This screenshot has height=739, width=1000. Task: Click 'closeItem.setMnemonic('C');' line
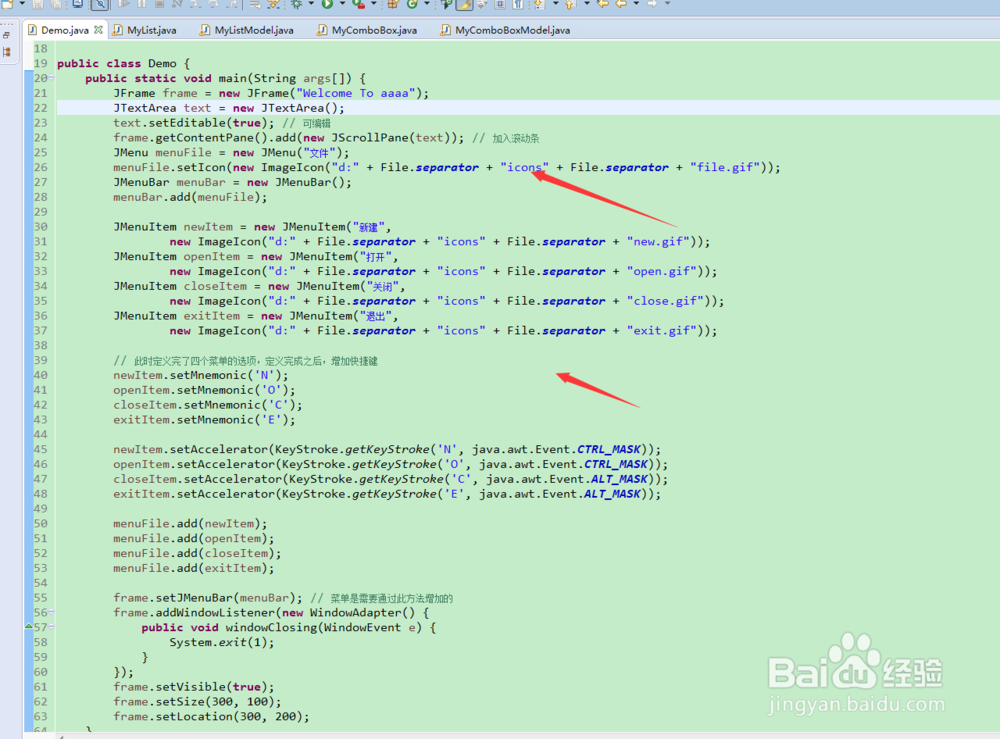click(208, 404)
